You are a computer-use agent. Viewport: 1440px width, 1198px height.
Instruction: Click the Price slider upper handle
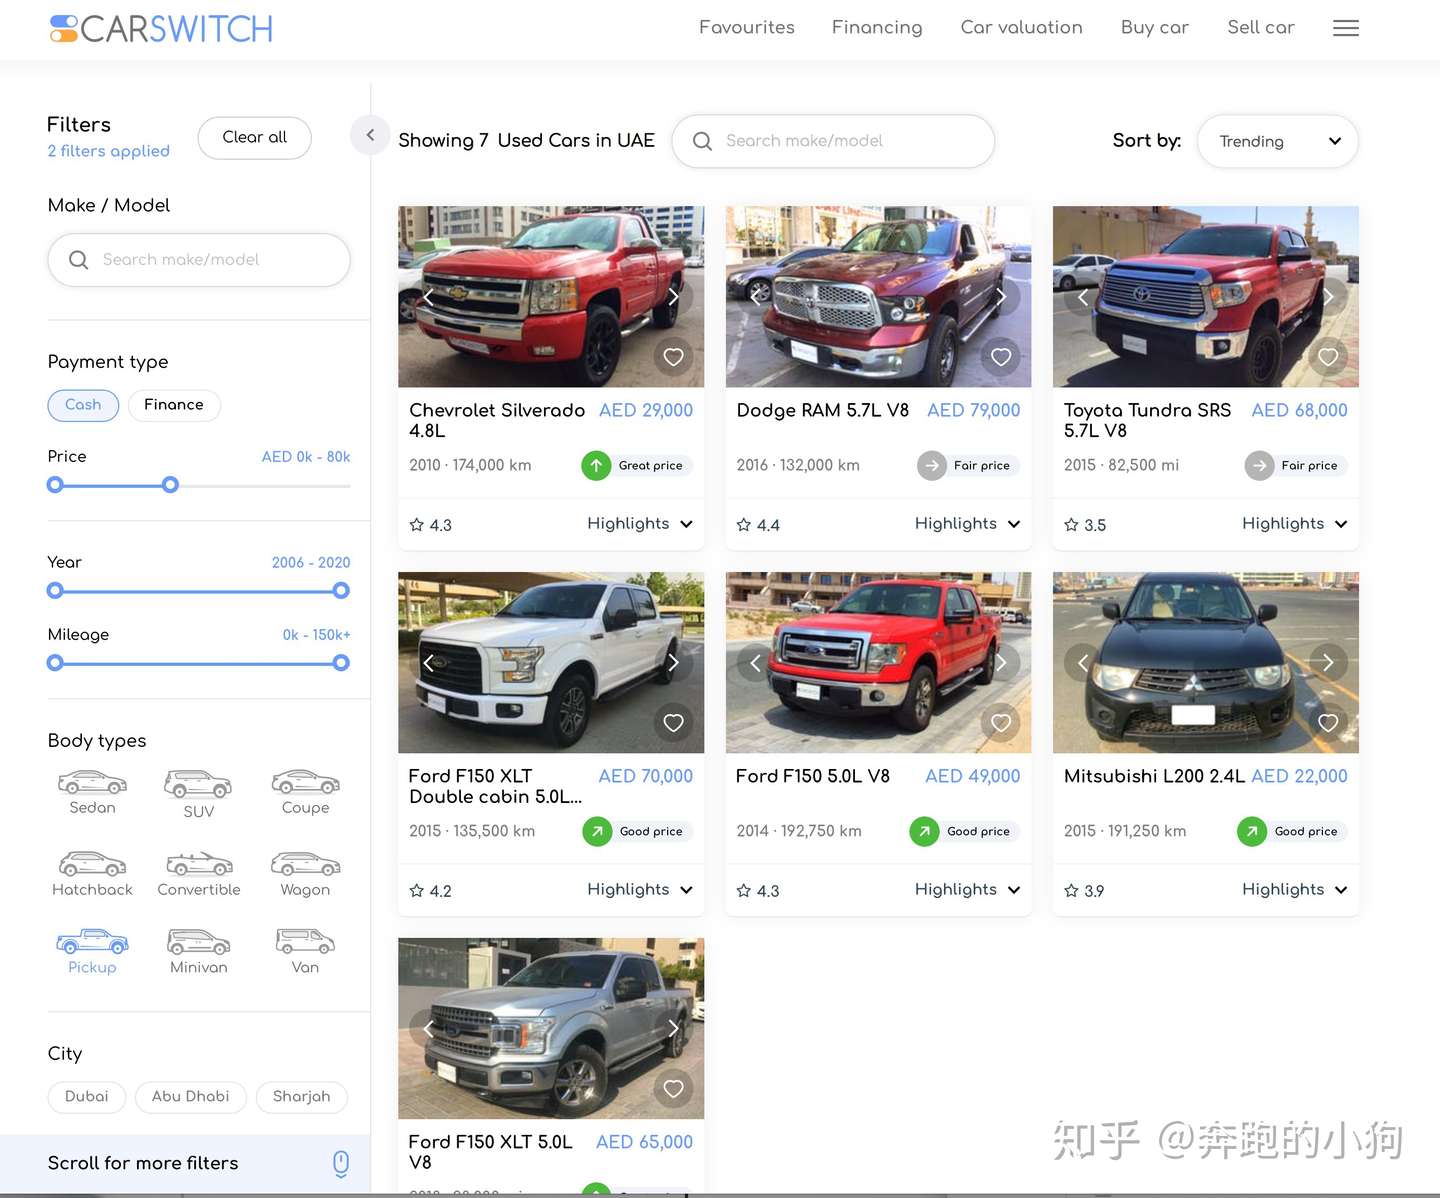[170, 485]
